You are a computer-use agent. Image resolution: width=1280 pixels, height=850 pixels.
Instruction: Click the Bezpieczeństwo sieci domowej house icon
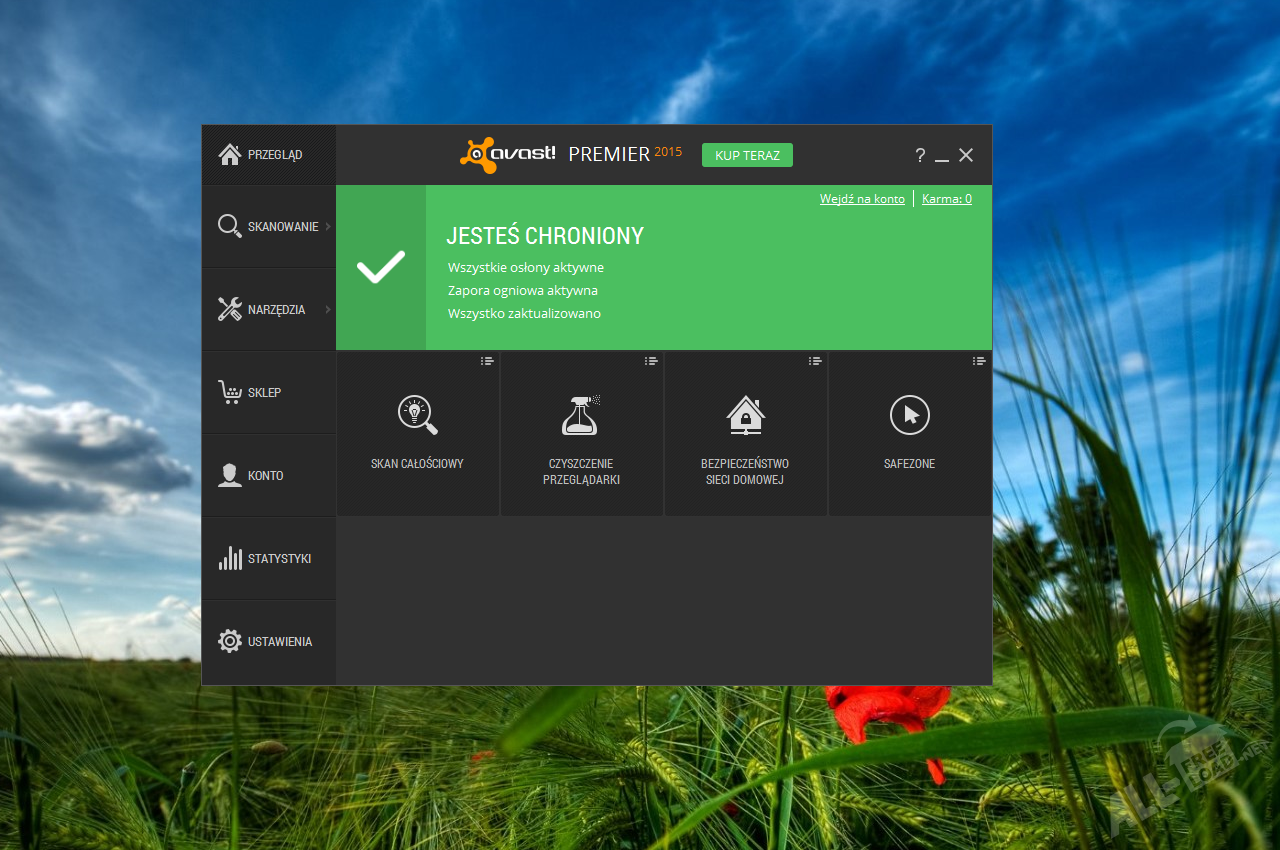745,414
